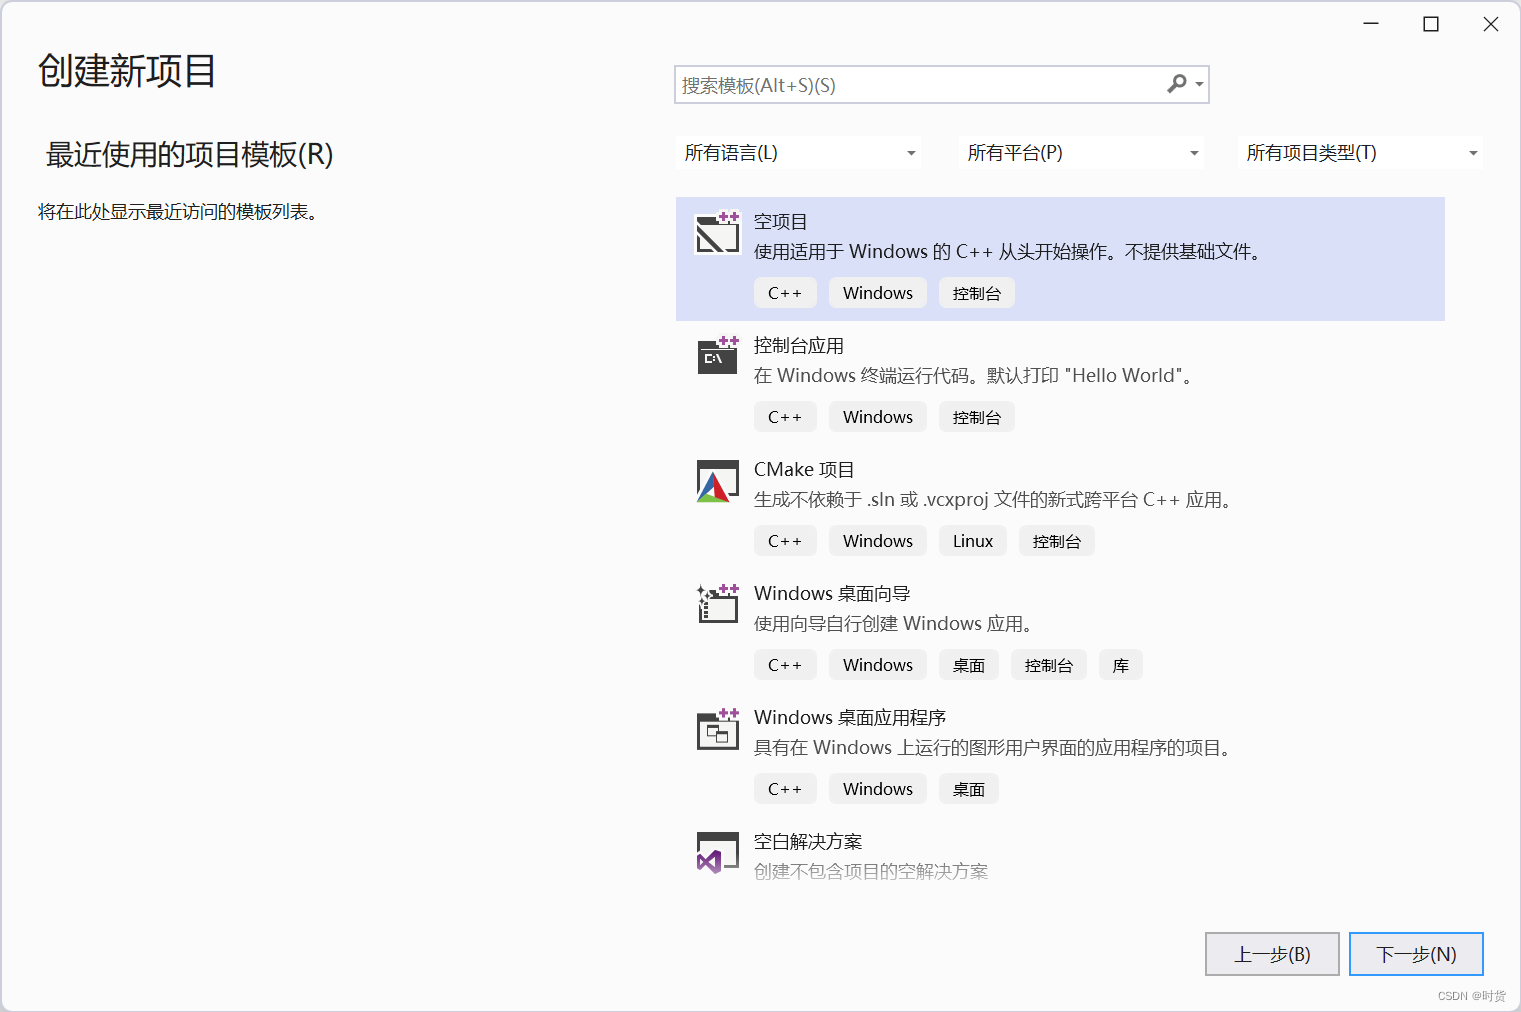
Task: Select the 空项目 title text
Action: click(780, 222)
